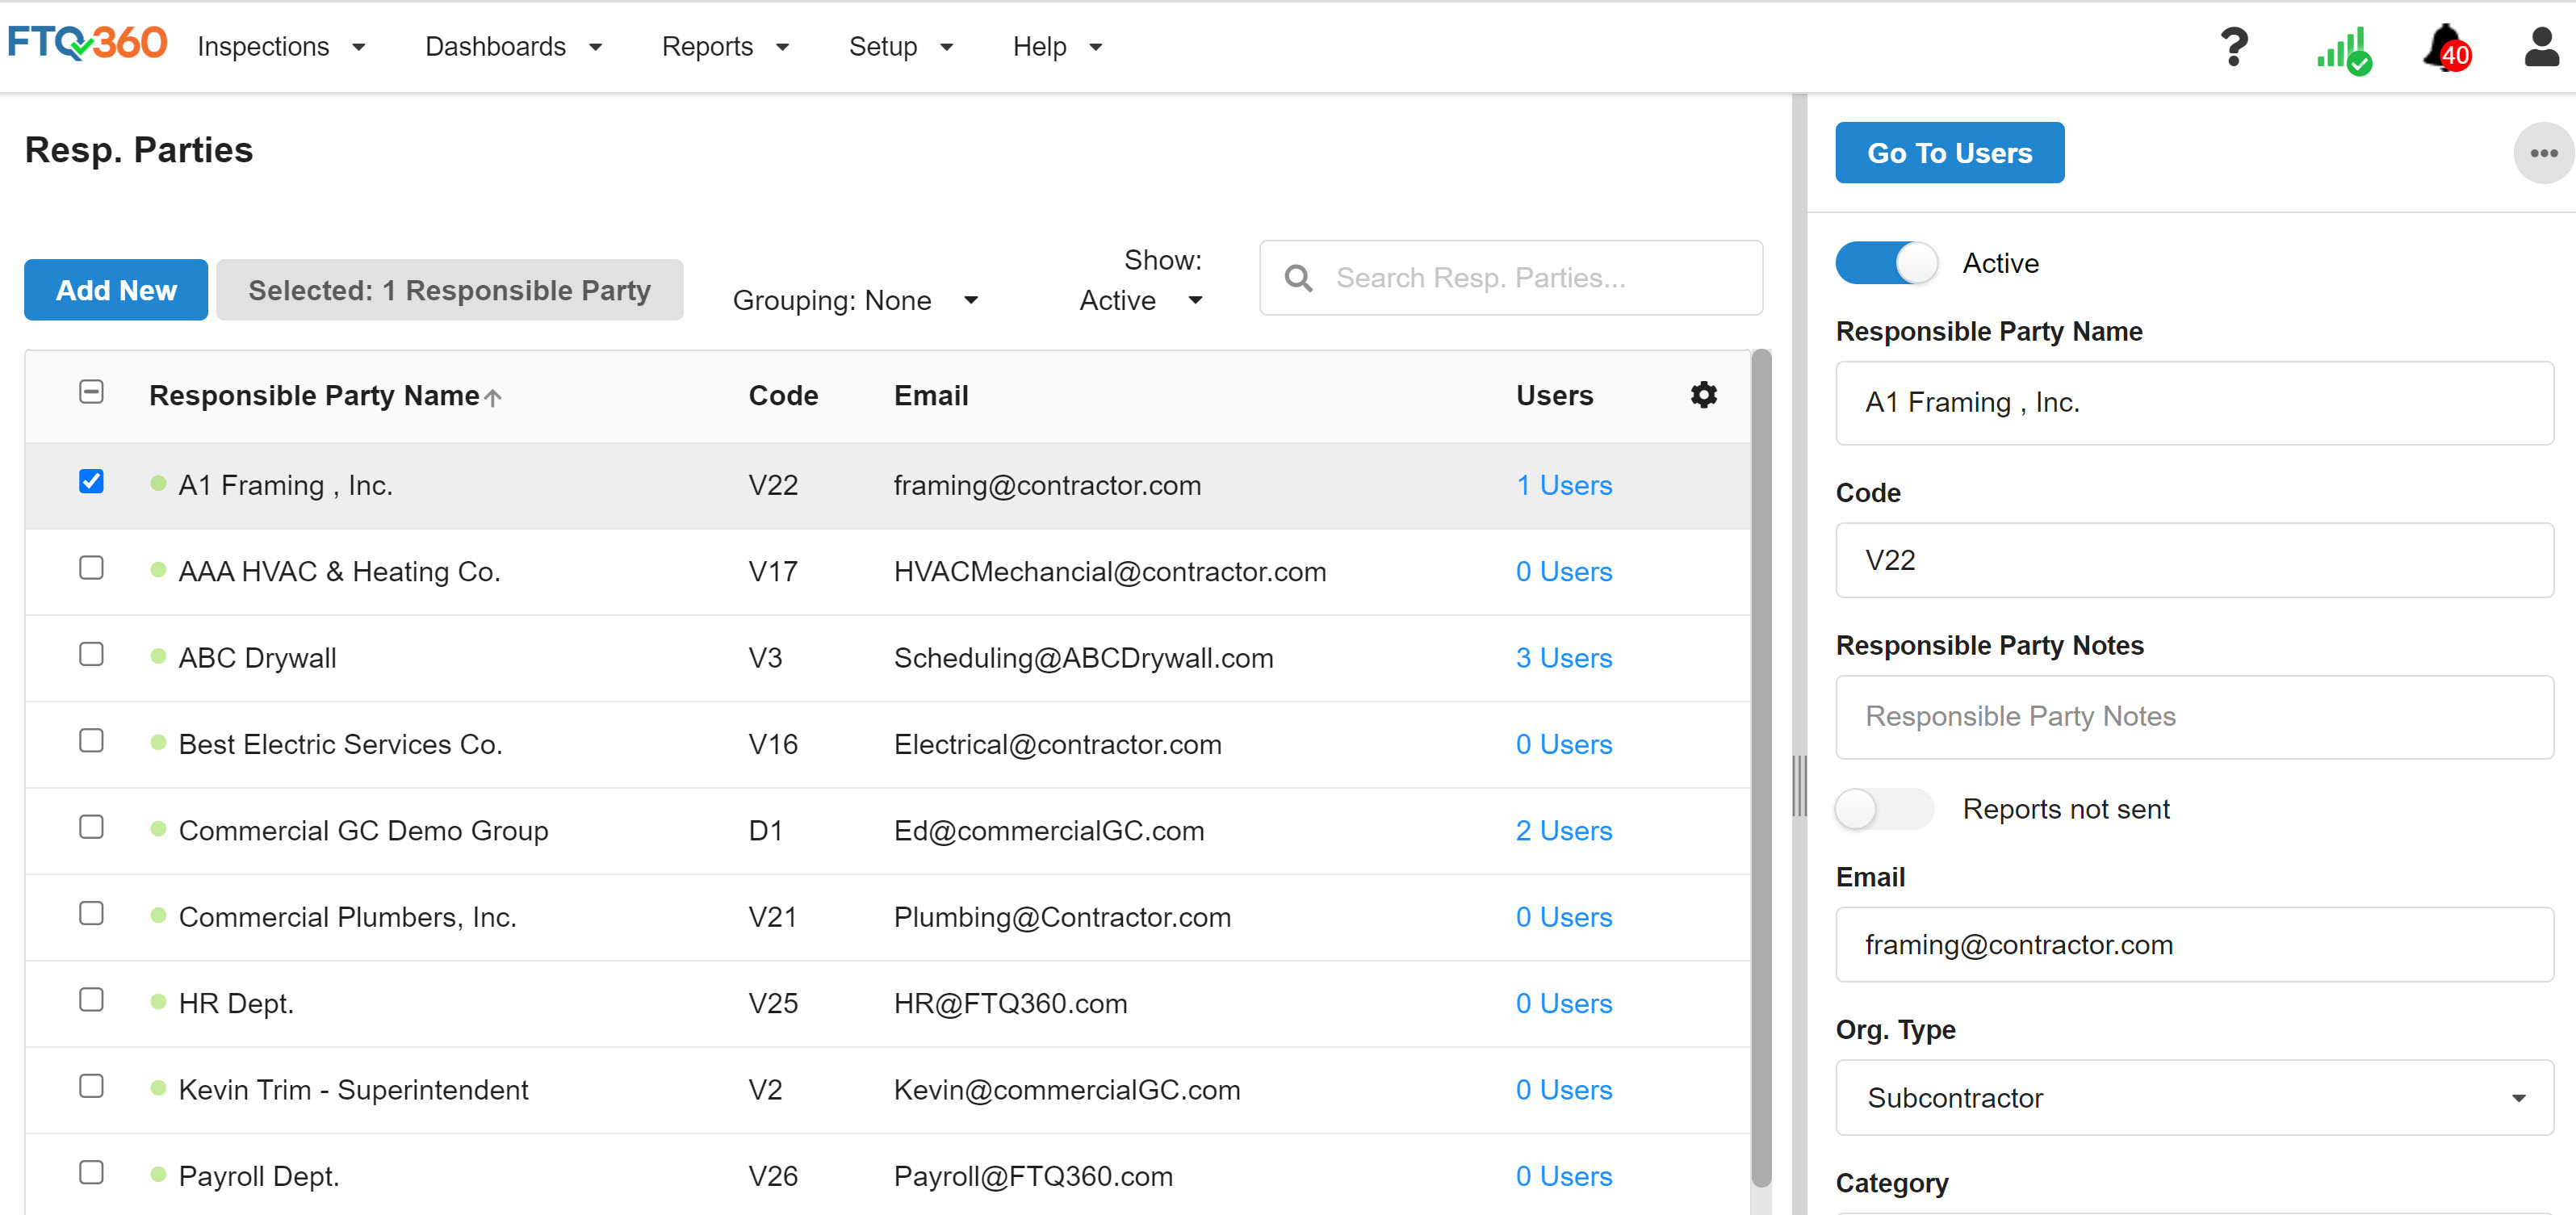
Task: Open the Show Active filter dropdown
Action: [x=1141, y=300]
